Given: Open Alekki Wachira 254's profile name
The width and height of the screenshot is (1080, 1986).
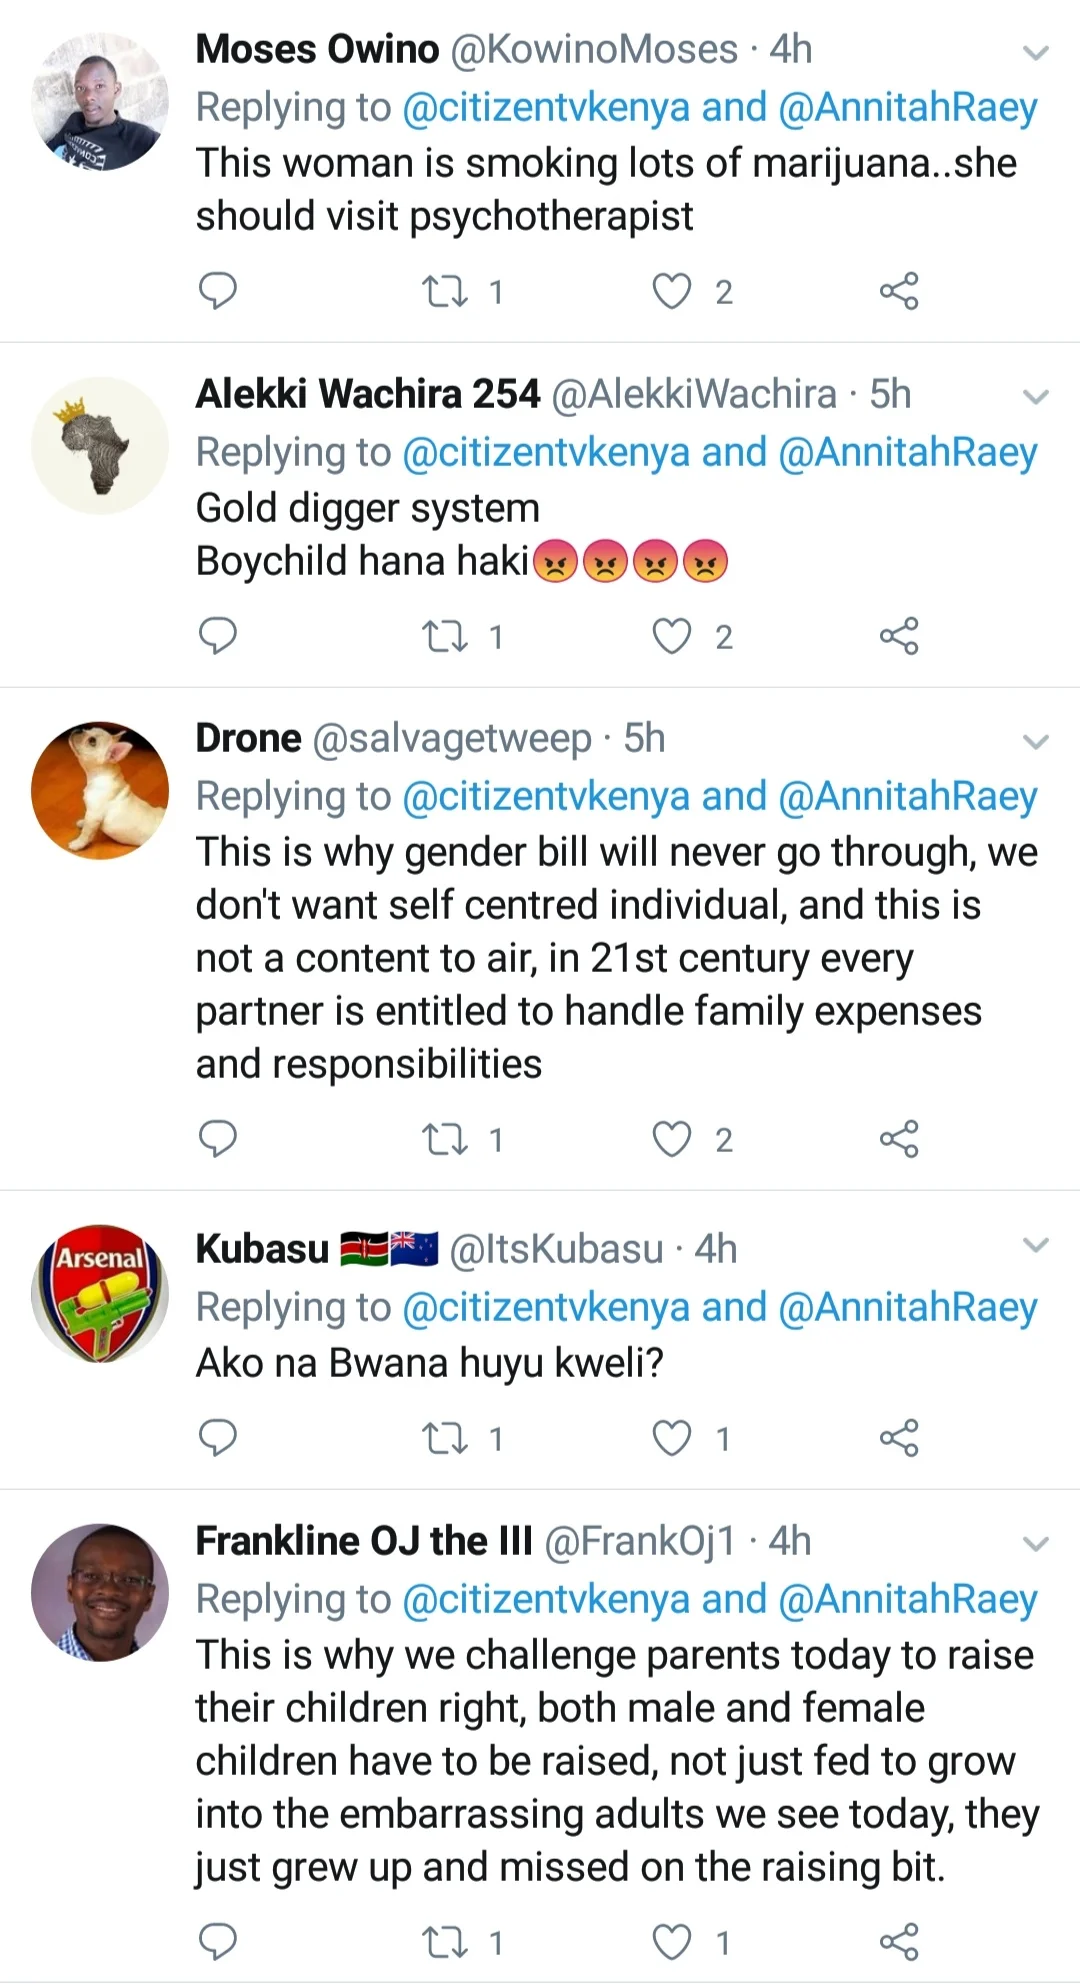Looking at the screenshot, I should click(x=367, y=394).
